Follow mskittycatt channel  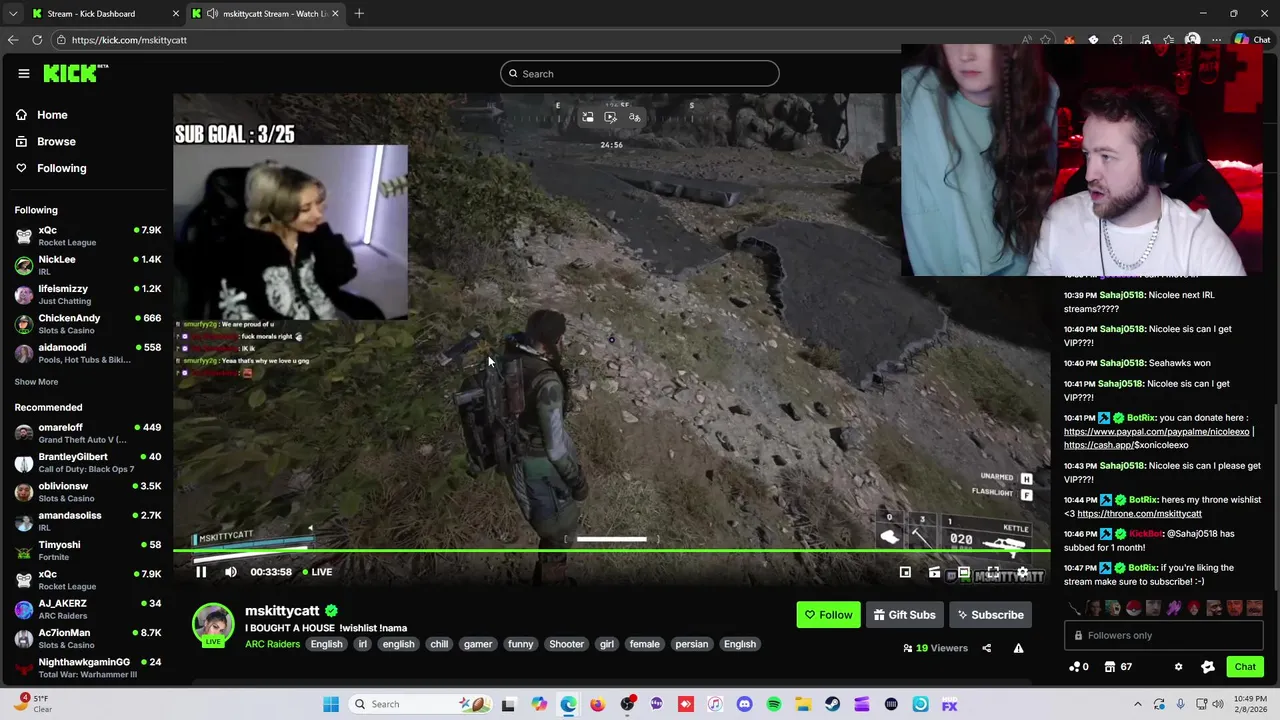pos(828,615)
